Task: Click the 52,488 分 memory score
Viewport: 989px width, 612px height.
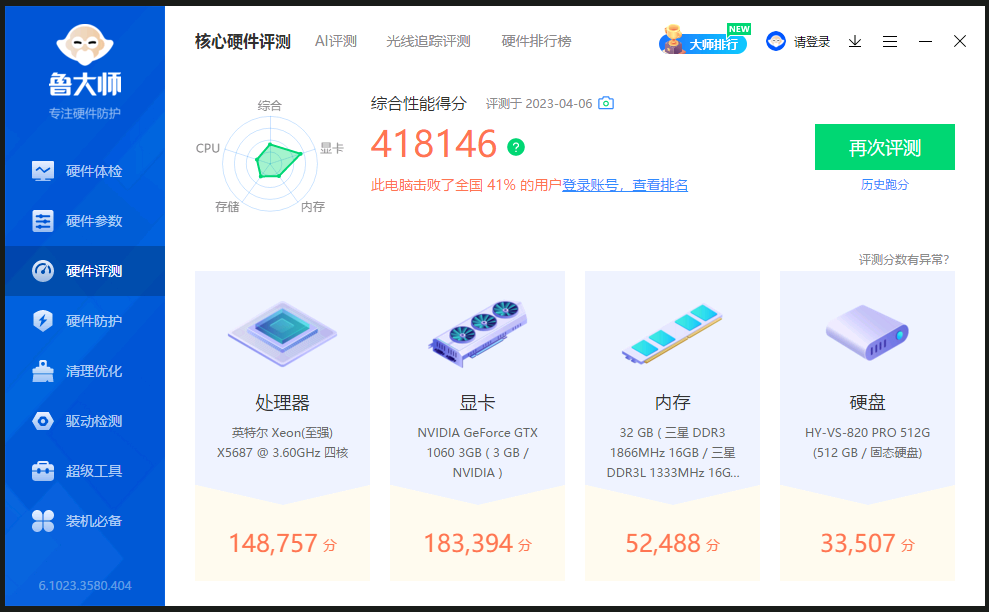Action: click(x=672, y=543)
